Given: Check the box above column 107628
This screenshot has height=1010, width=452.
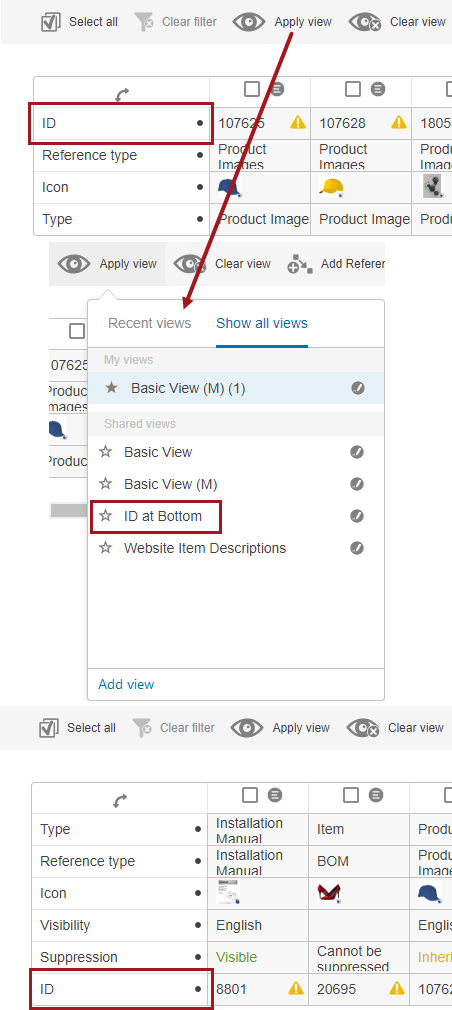Looking at the screenshot, I should [x=353, y=88].
